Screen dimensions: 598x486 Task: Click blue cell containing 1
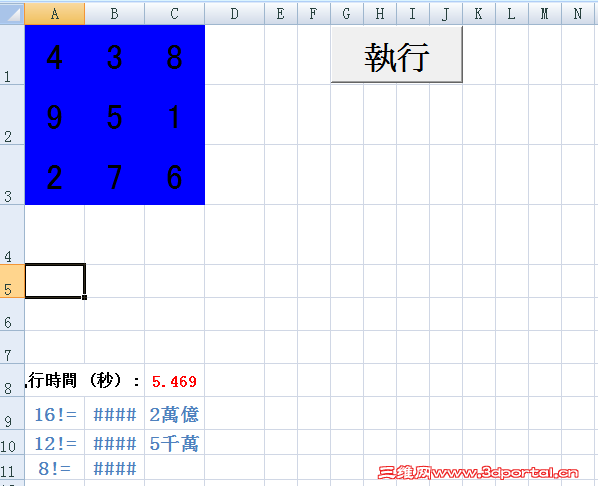(x=175, y=114)
